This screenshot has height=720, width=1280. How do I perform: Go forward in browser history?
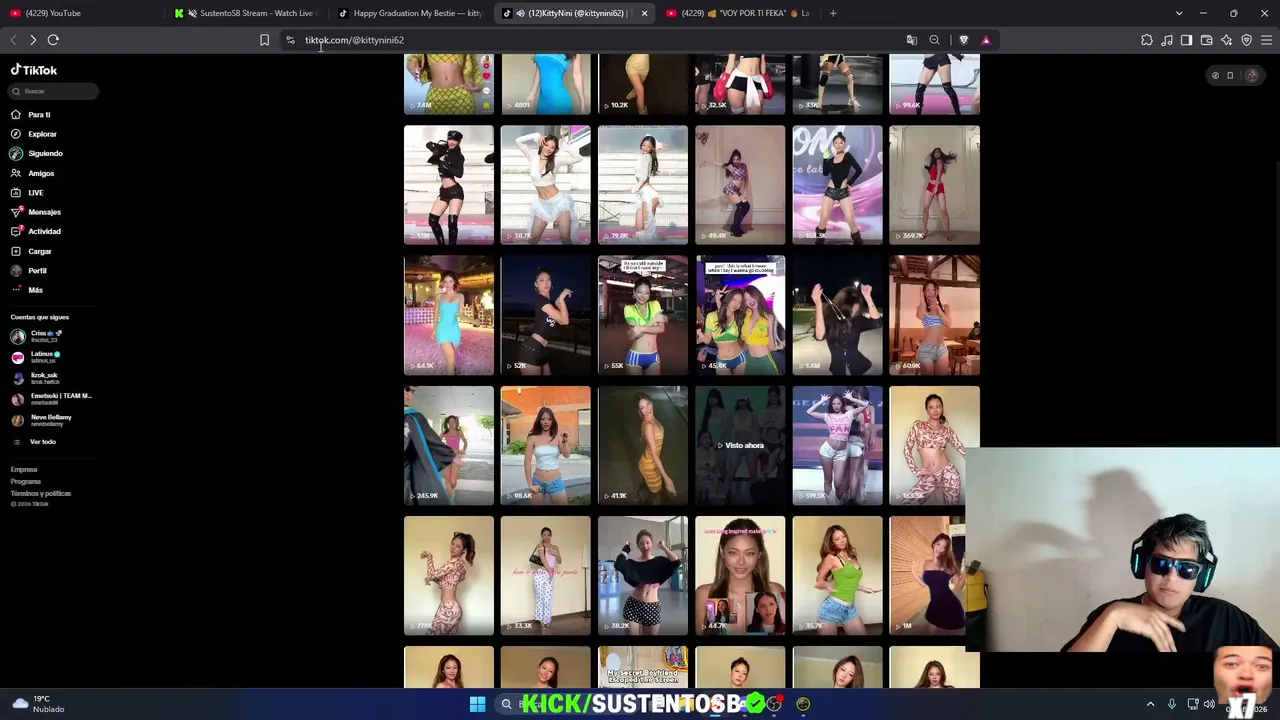[x=33, y=40]
